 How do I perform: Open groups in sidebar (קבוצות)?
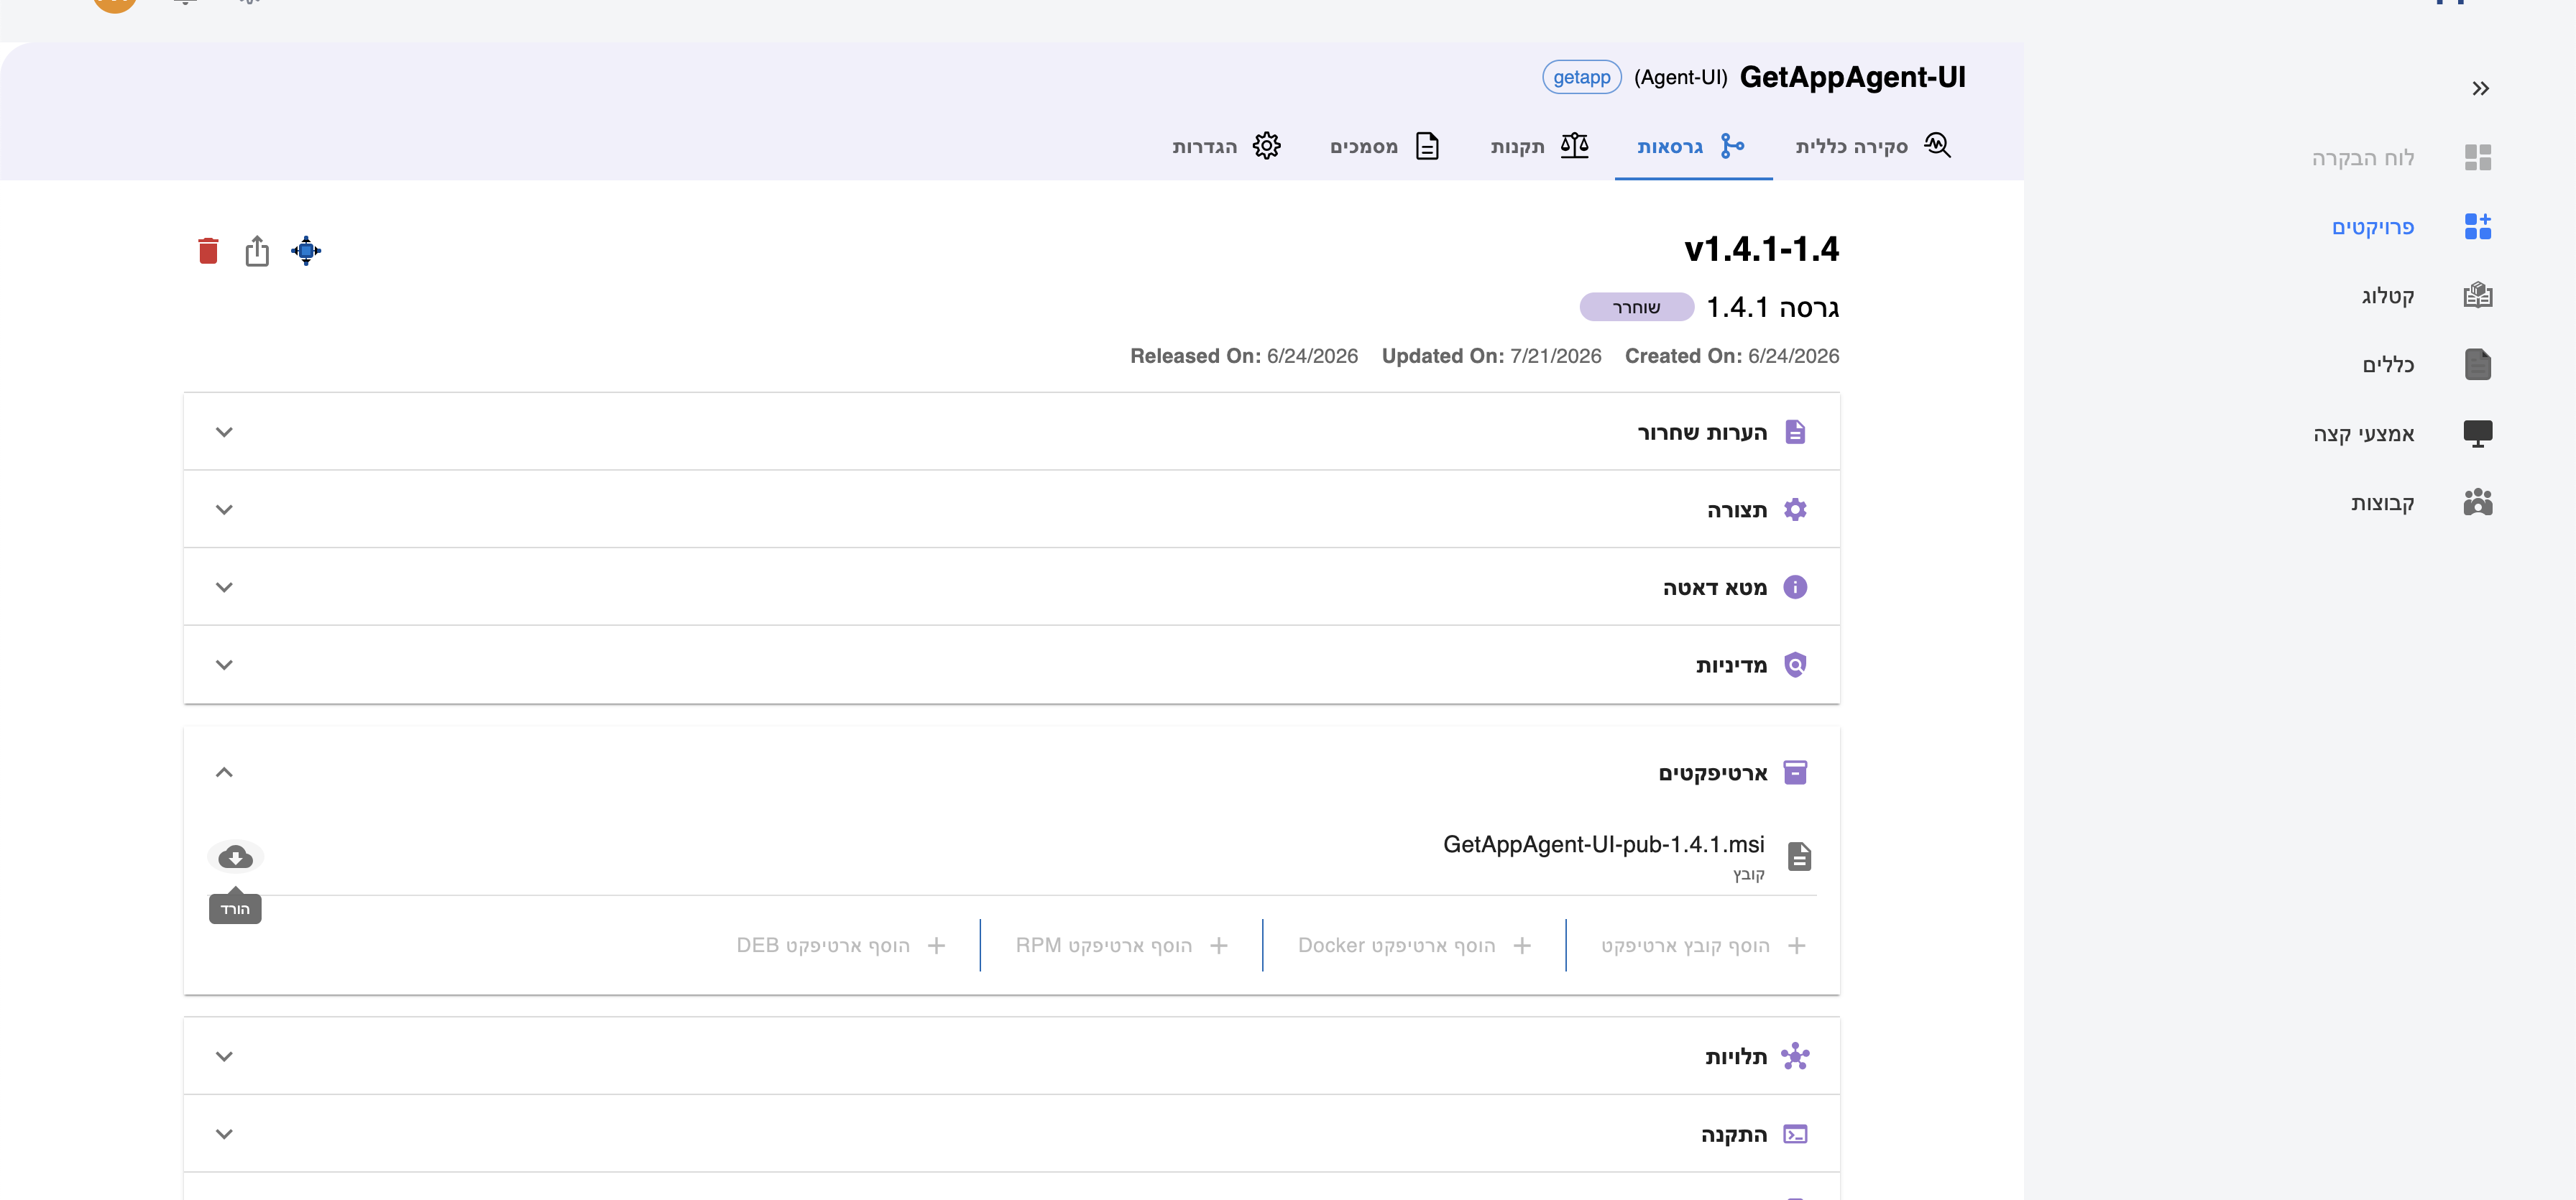point(2382,503)
